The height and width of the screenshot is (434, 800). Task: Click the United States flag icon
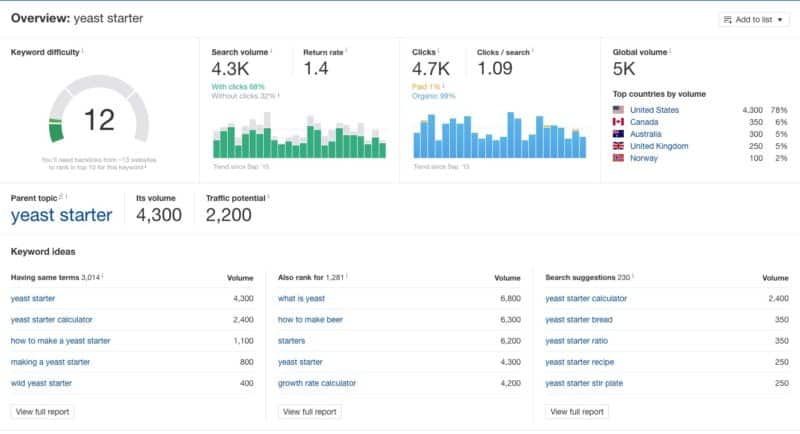pyautogui.click(x=618, y=110)
